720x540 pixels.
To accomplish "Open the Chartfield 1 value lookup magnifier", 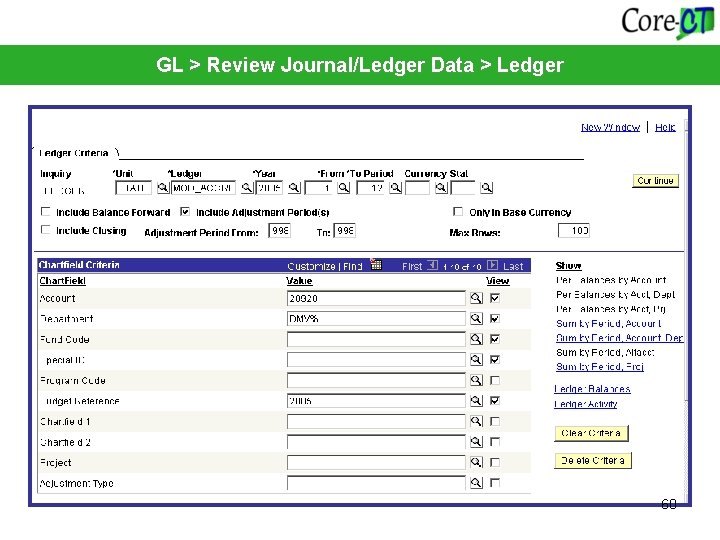I will tap(476, 421).
